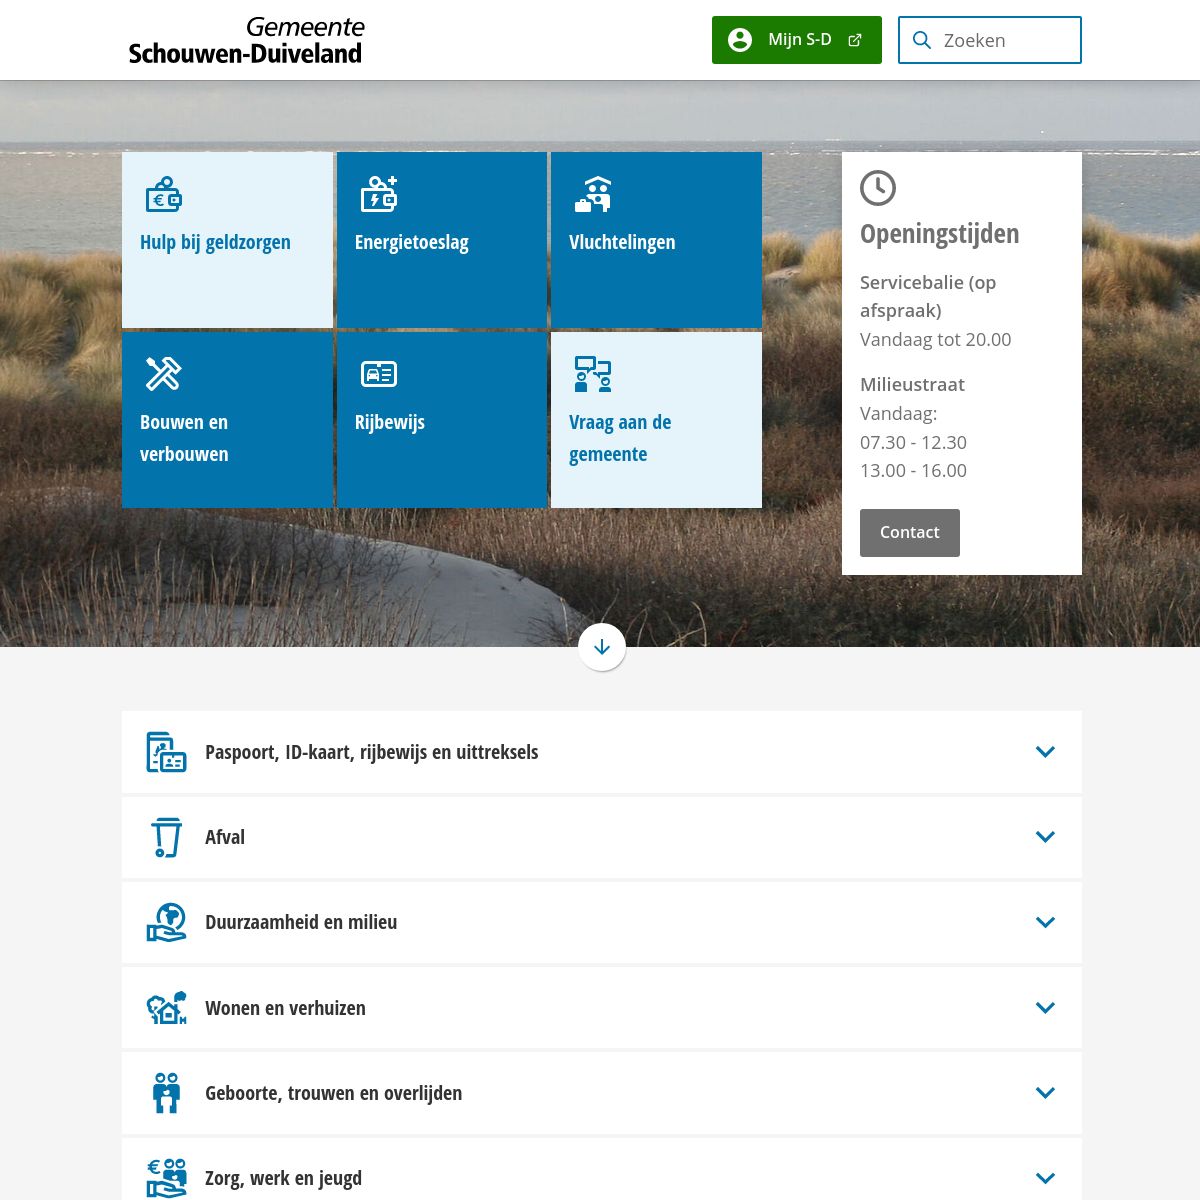1200x1200 pixels.
Task: Click the Contact button
Action: pyautogui.click(x=910, y=533)
